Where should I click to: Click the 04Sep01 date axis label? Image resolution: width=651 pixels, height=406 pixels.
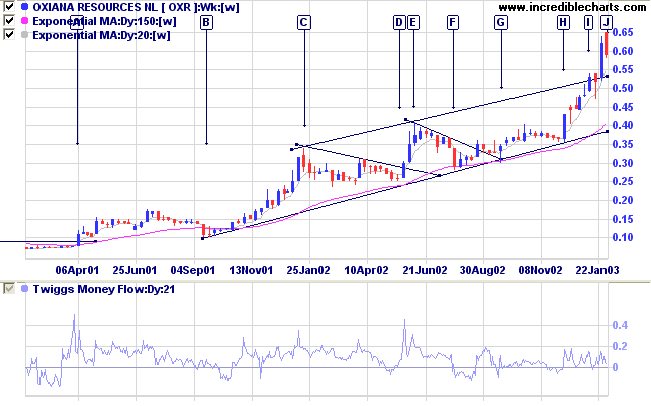(193, 271)
